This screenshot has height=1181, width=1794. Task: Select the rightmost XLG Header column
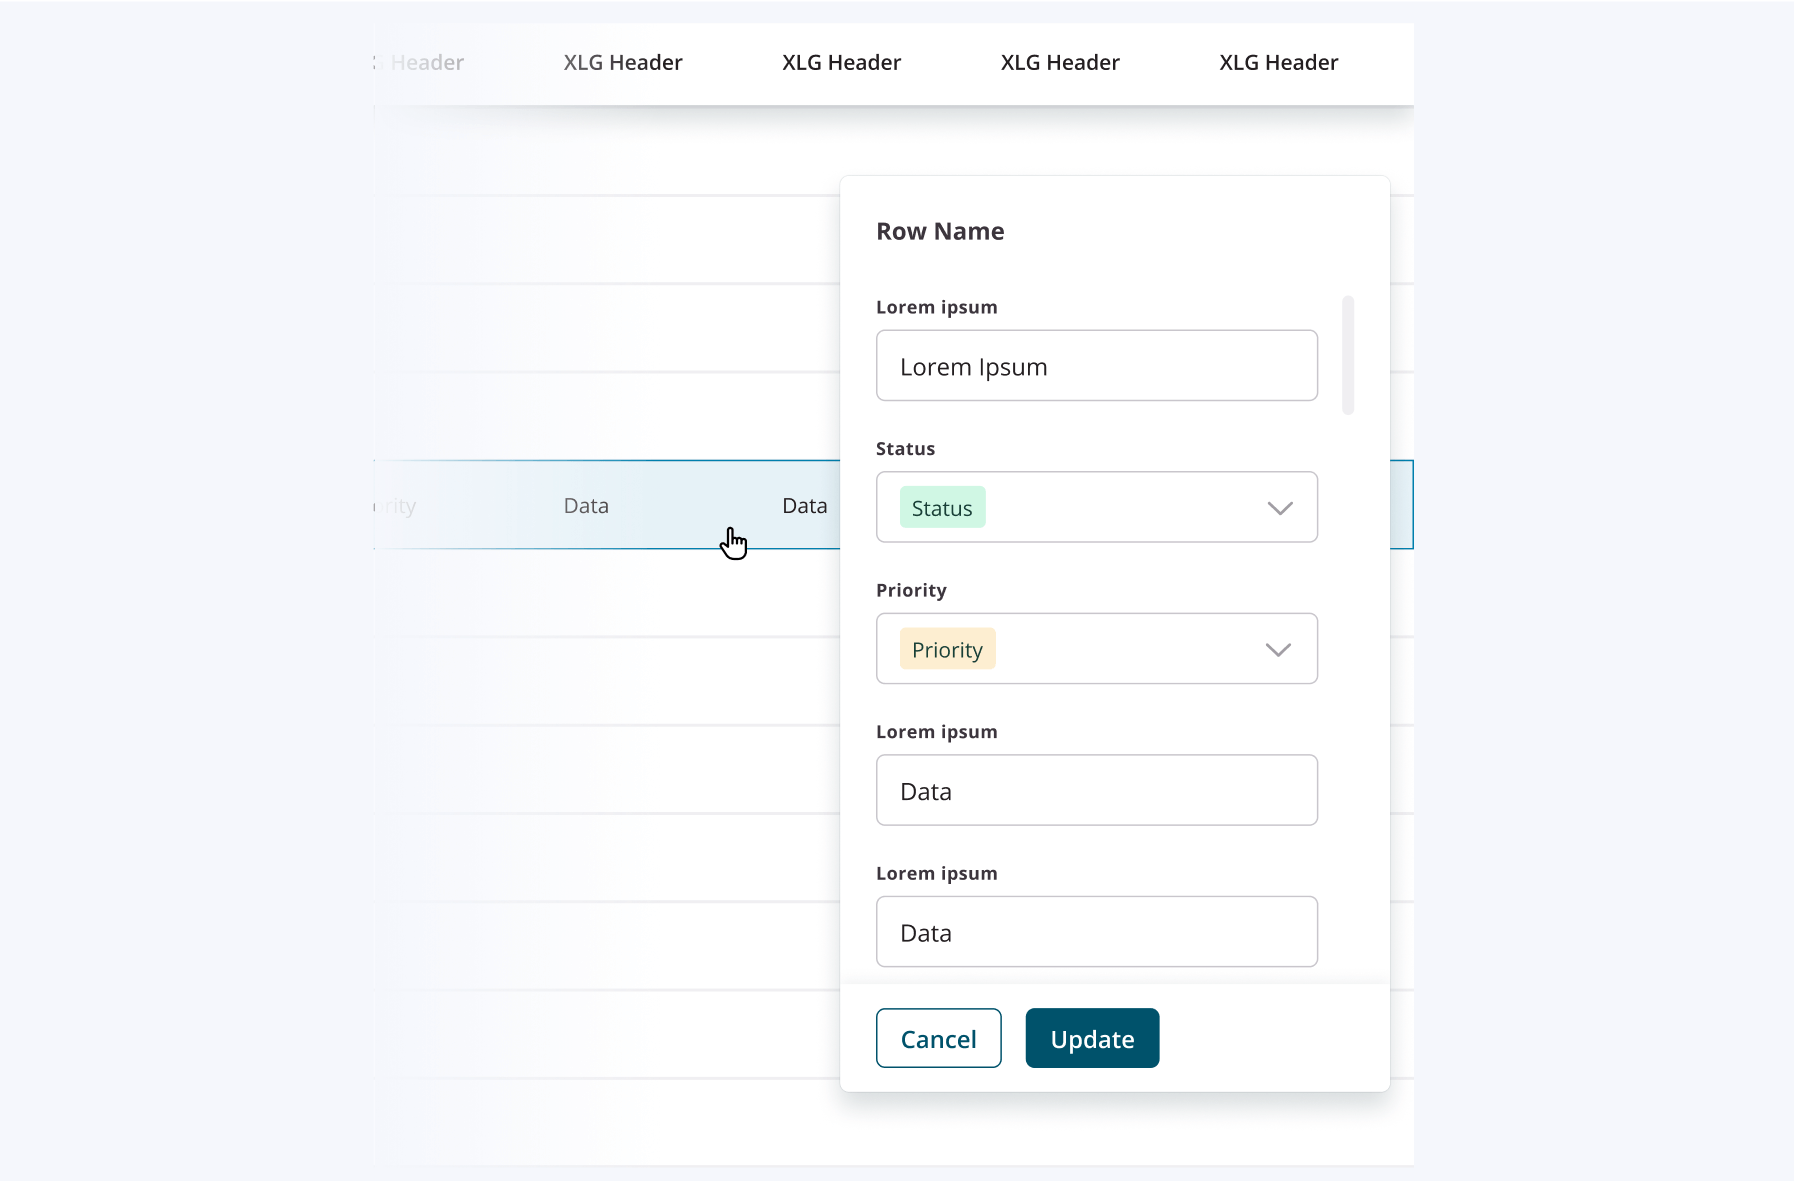click(1278, 63)
